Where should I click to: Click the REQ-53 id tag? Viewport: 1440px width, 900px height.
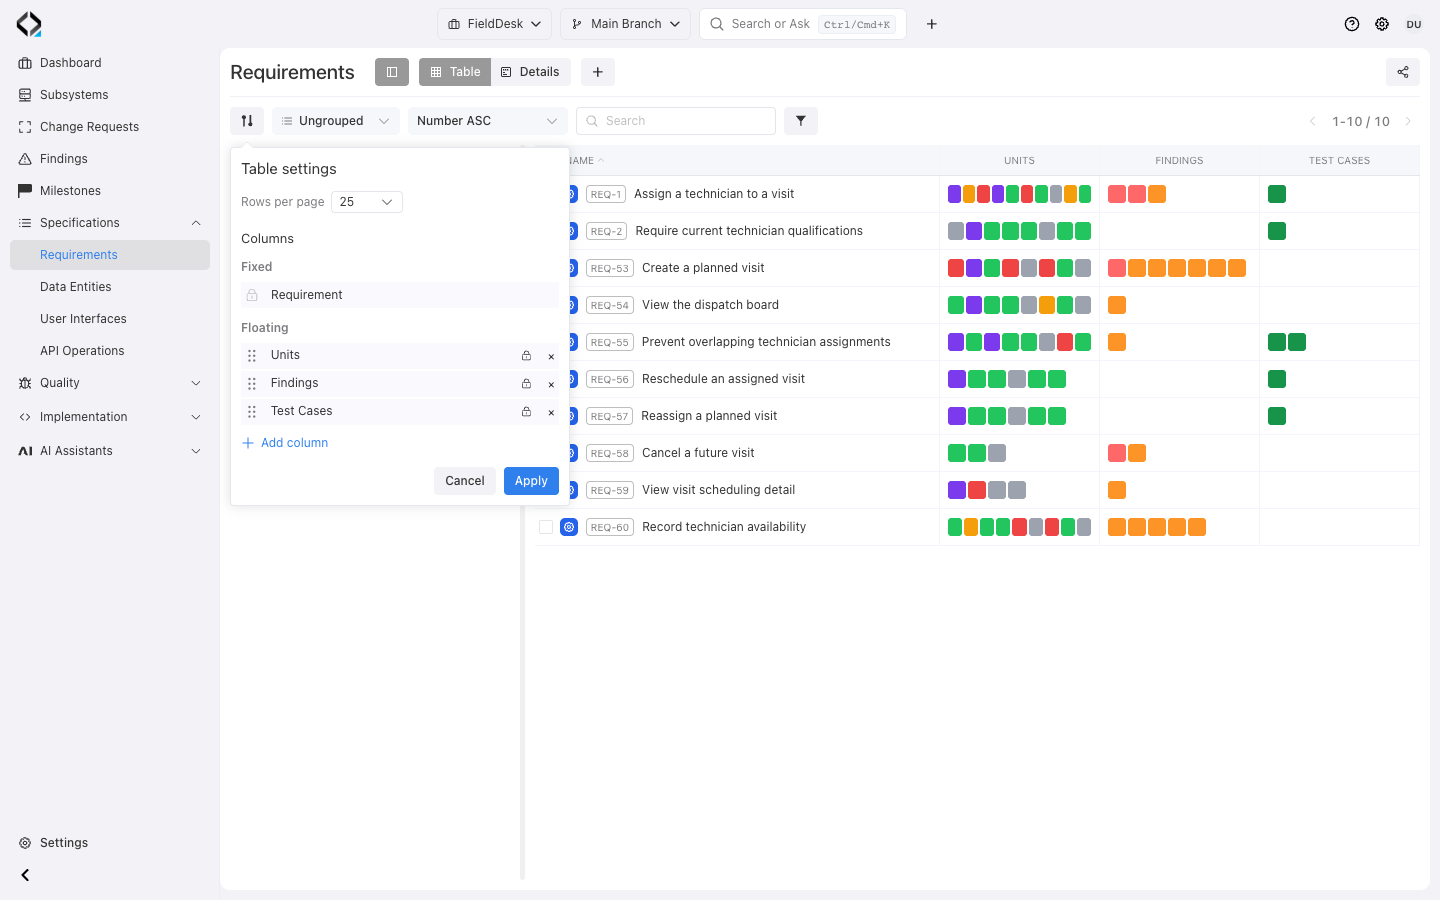pyautogui.click(x=610, y=268)
